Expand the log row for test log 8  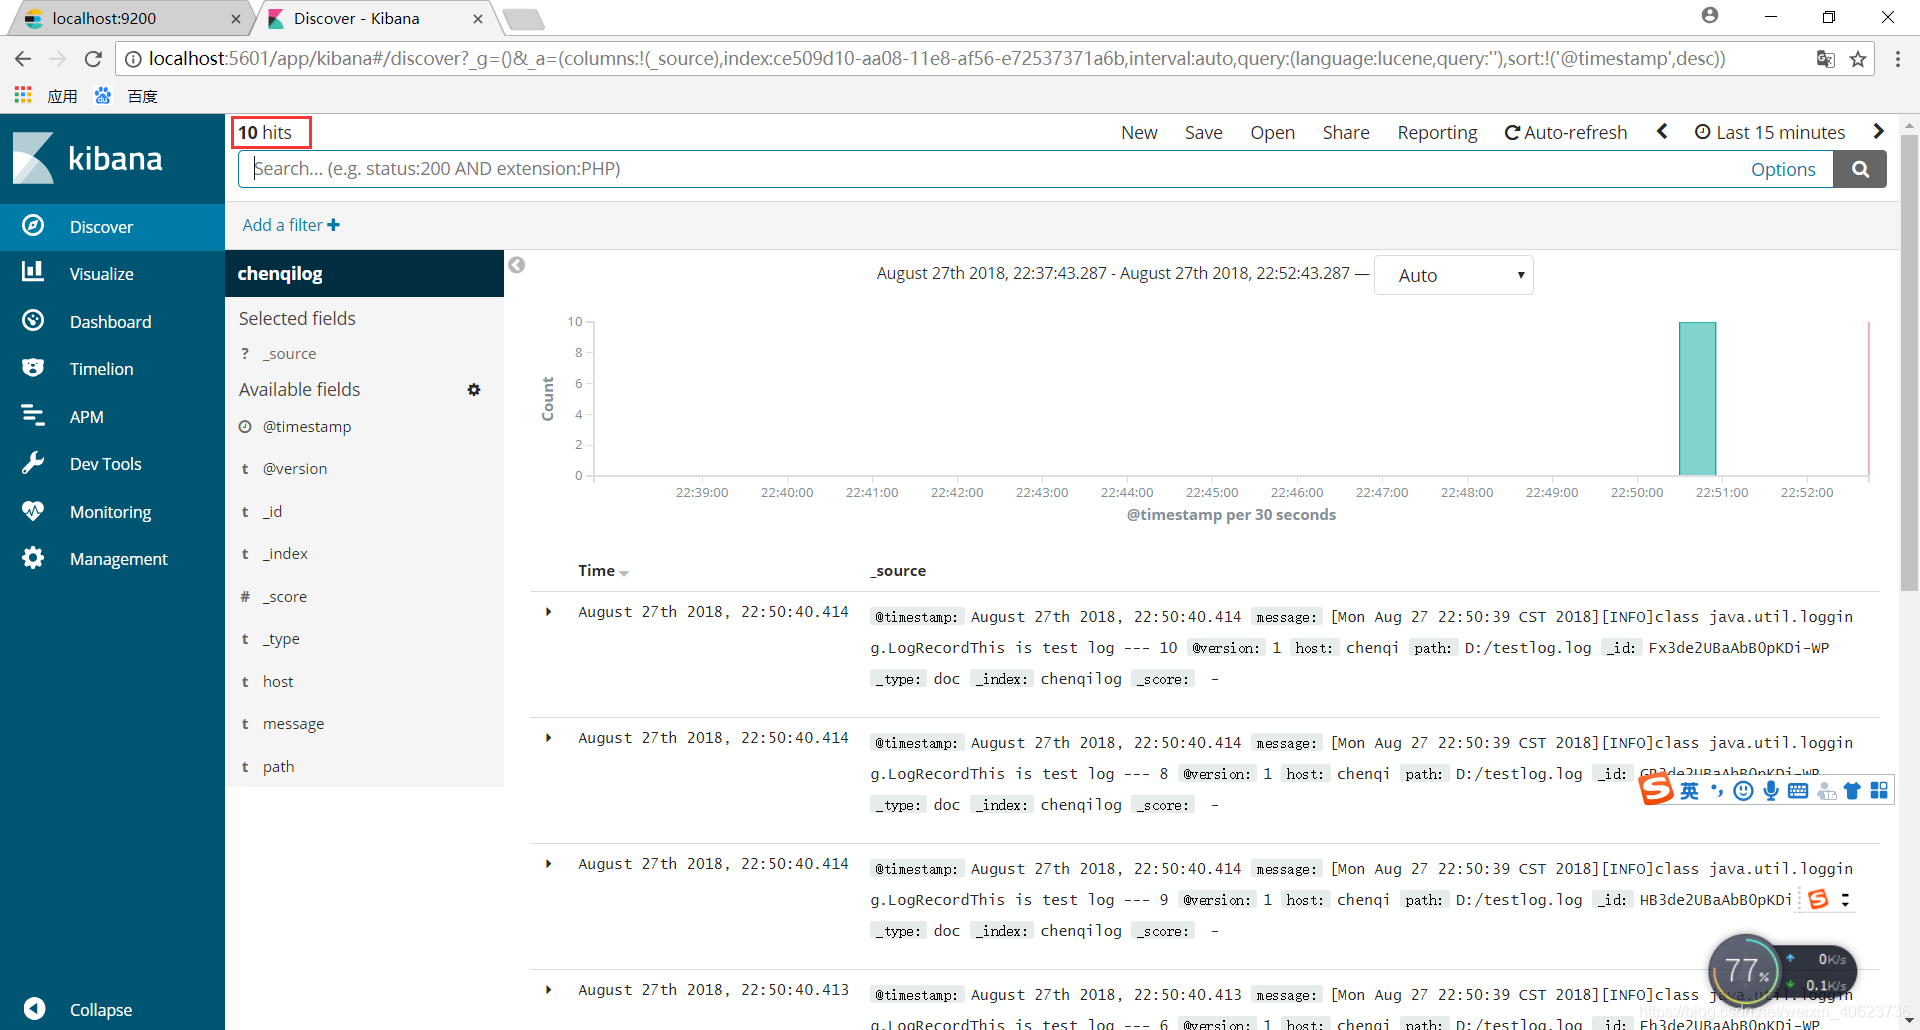548,738
